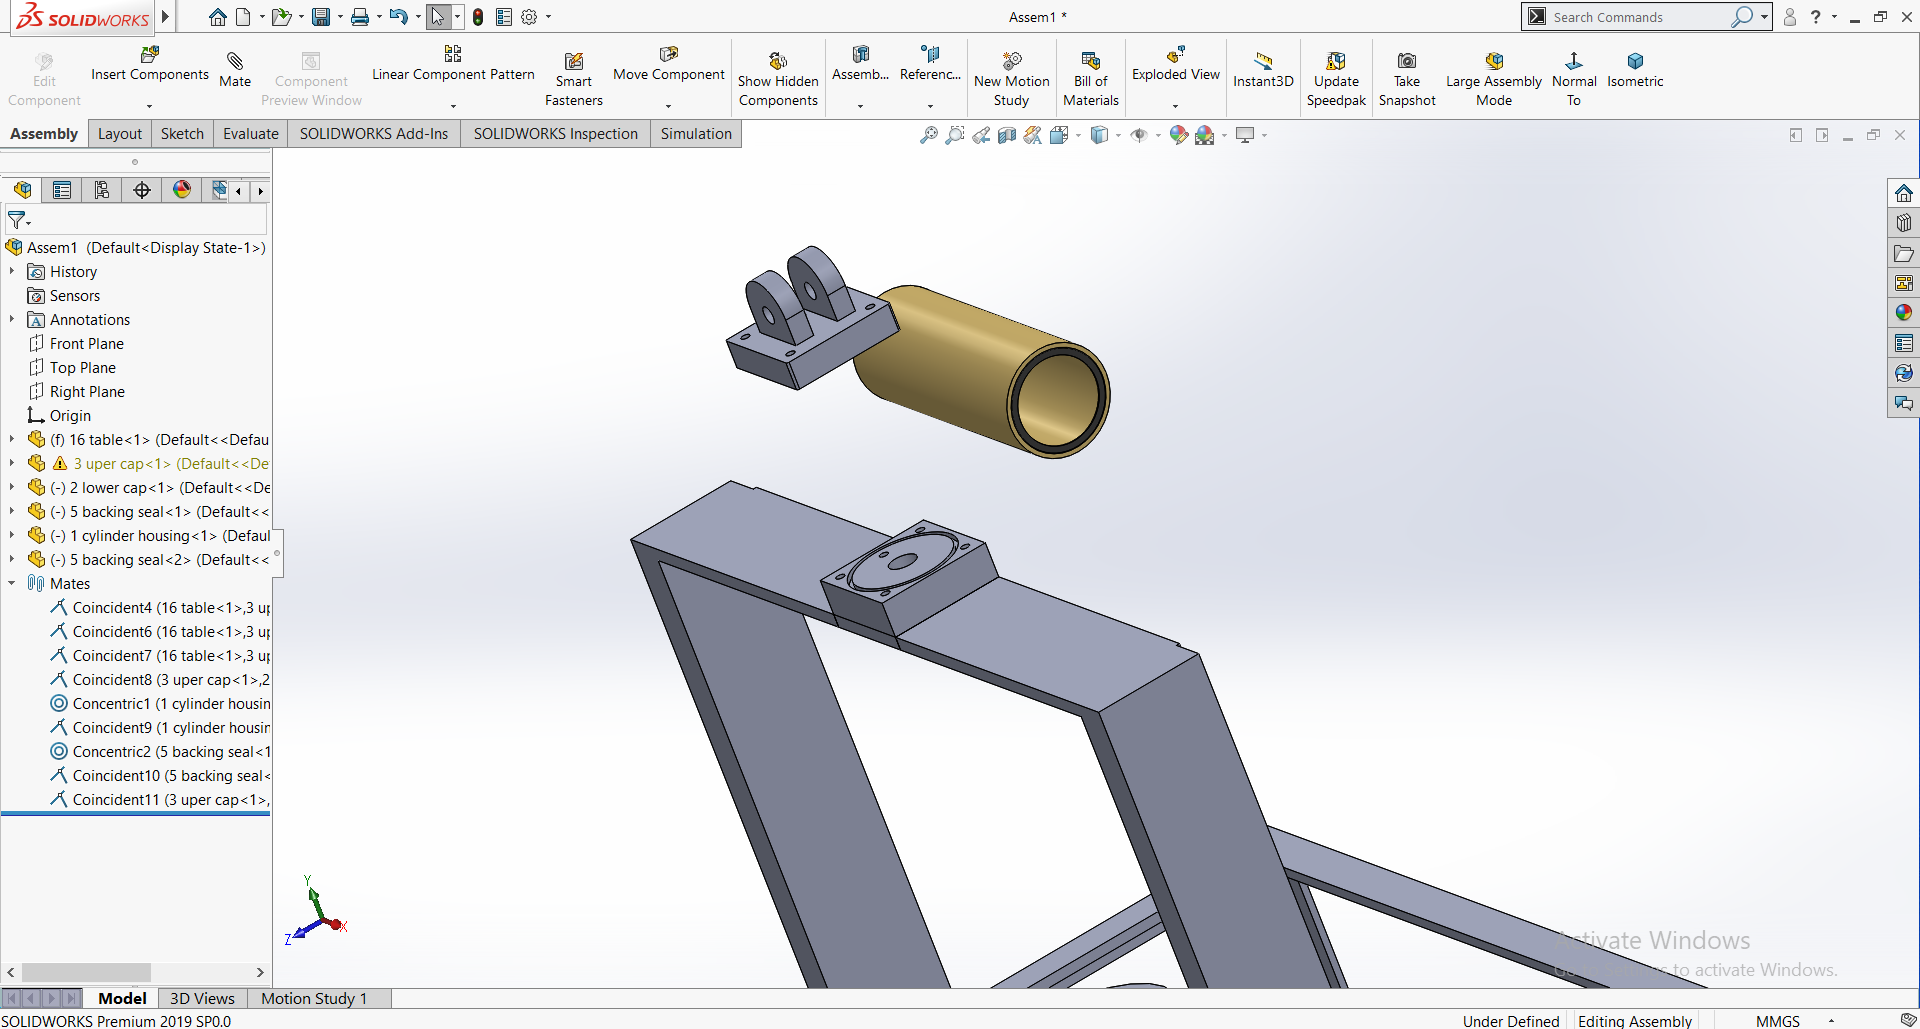Open Move Component dropdown arrow

coord(669,105)
